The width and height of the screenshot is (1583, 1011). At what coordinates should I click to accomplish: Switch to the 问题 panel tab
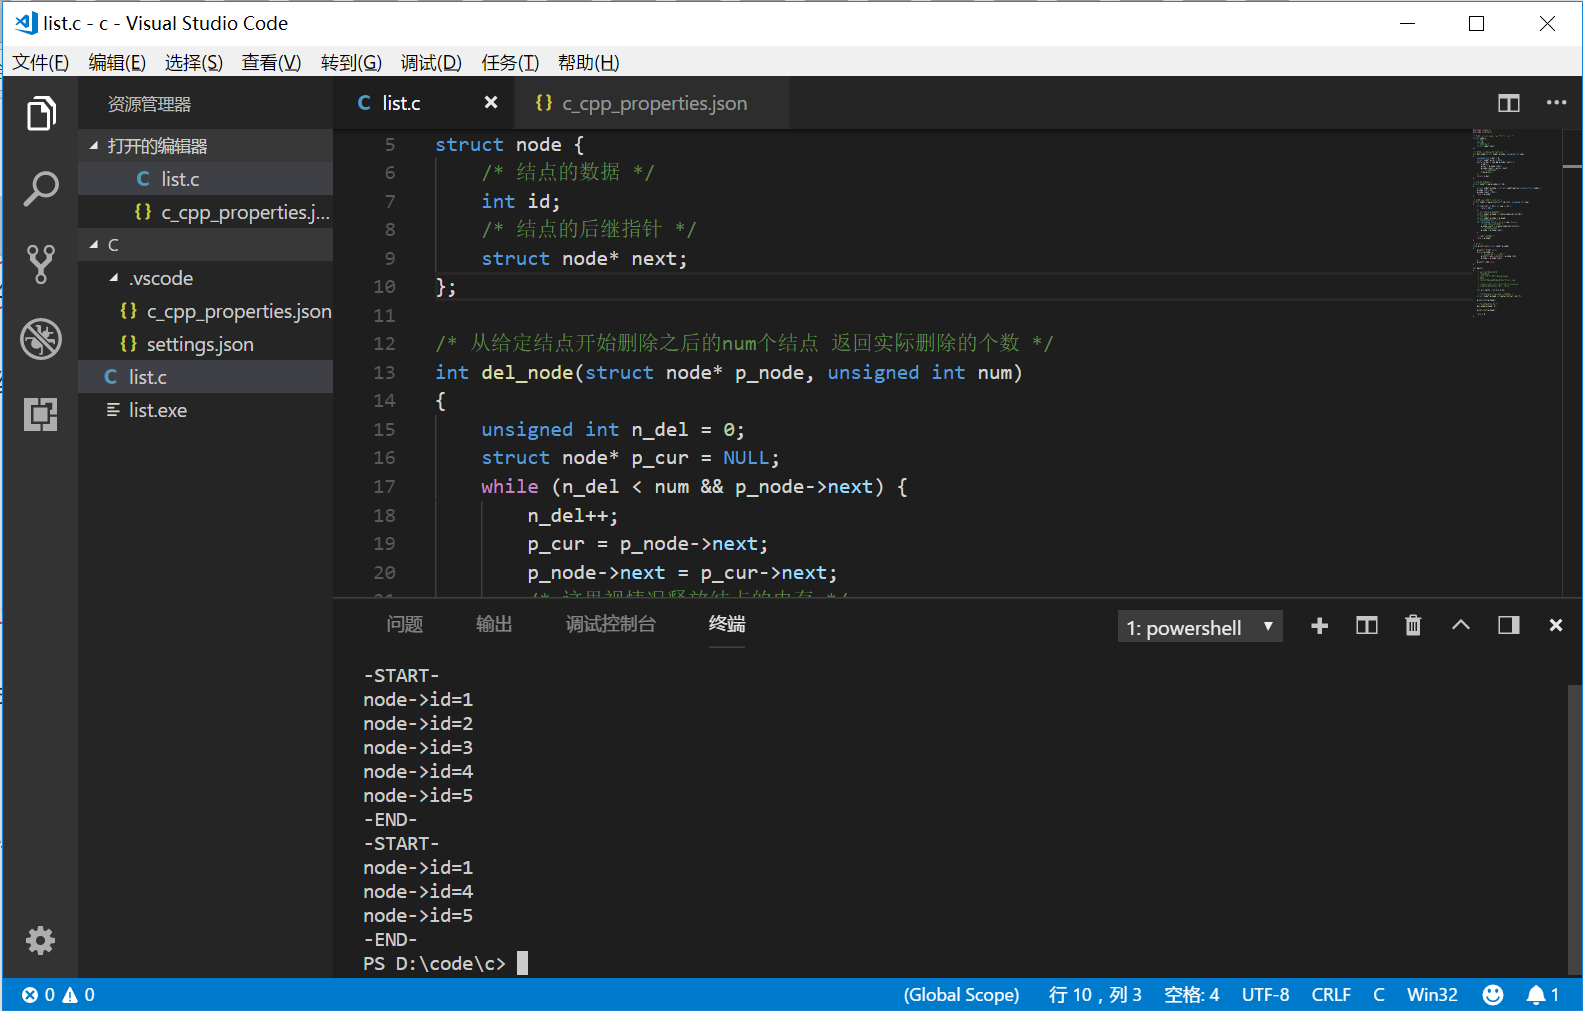405,625
